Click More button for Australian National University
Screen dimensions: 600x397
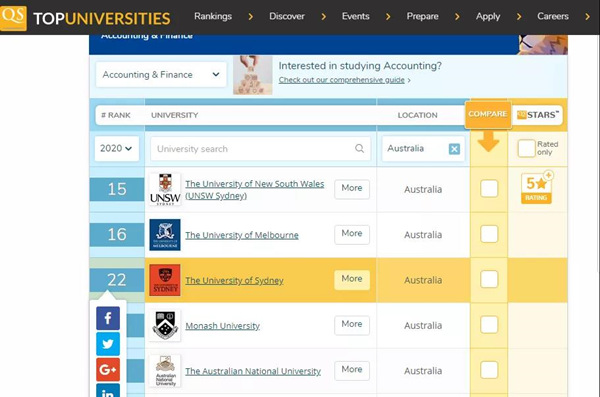pyautogui.click(x=352, y=370)
